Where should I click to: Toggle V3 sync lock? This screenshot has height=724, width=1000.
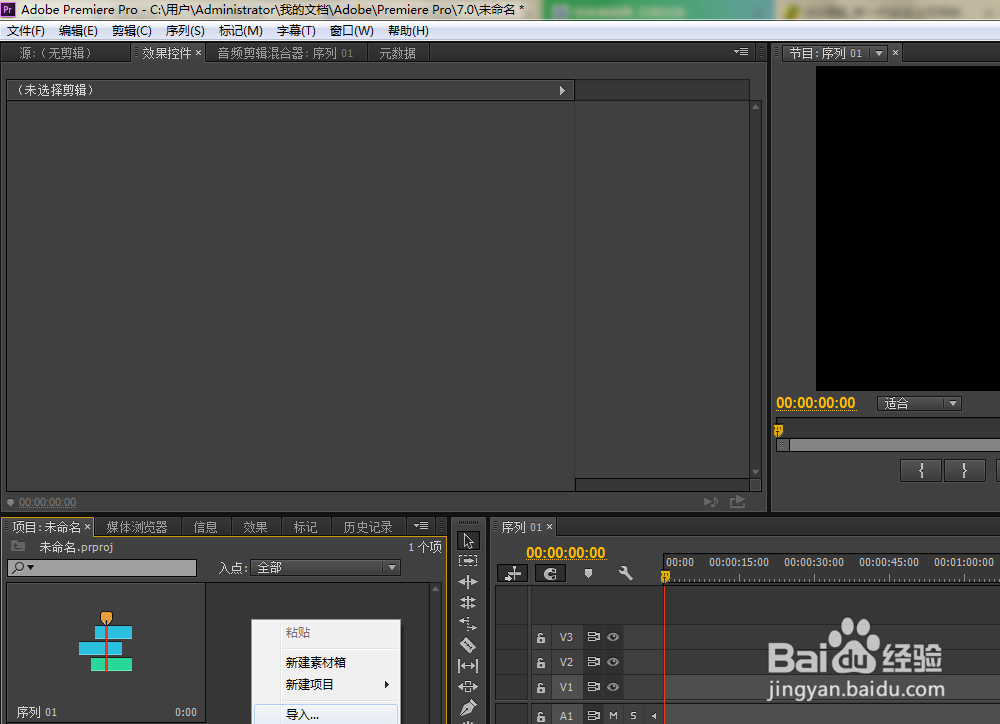(593, 637)
